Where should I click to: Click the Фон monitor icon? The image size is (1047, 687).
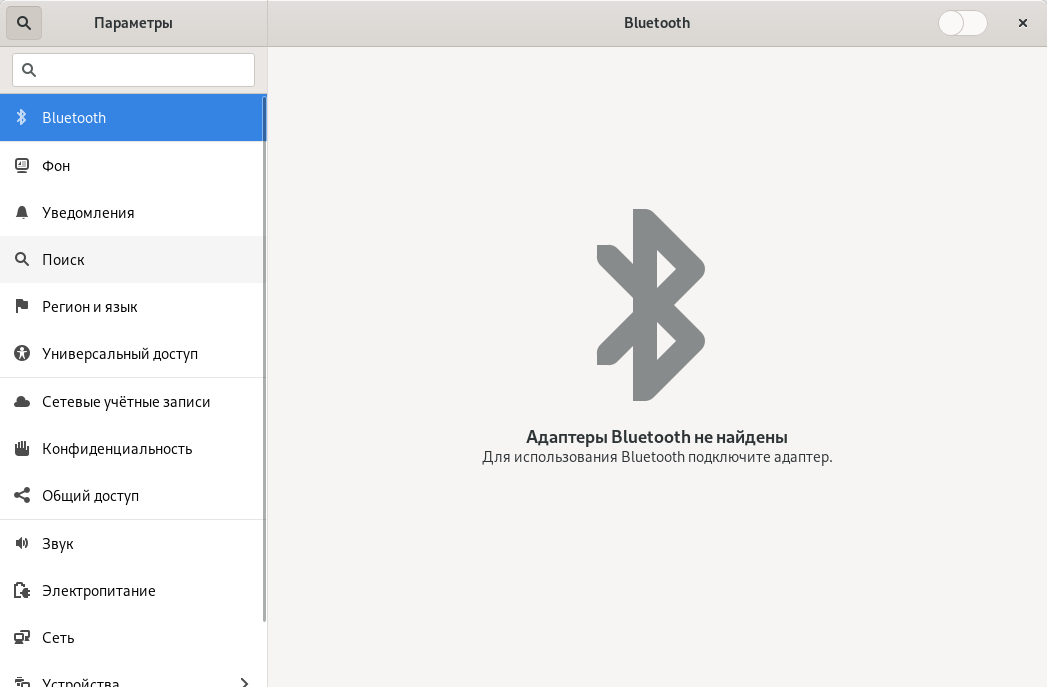coord(21,166)
